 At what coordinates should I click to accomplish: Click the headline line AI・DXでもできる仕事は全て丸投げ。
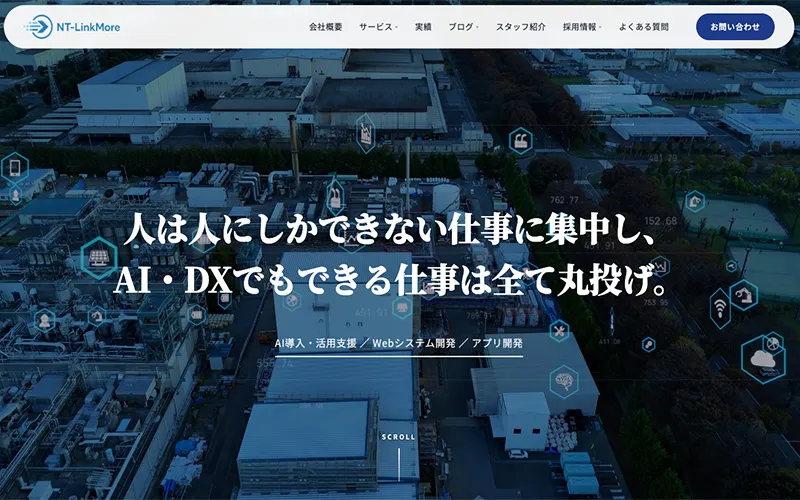[x=391, y=280]
